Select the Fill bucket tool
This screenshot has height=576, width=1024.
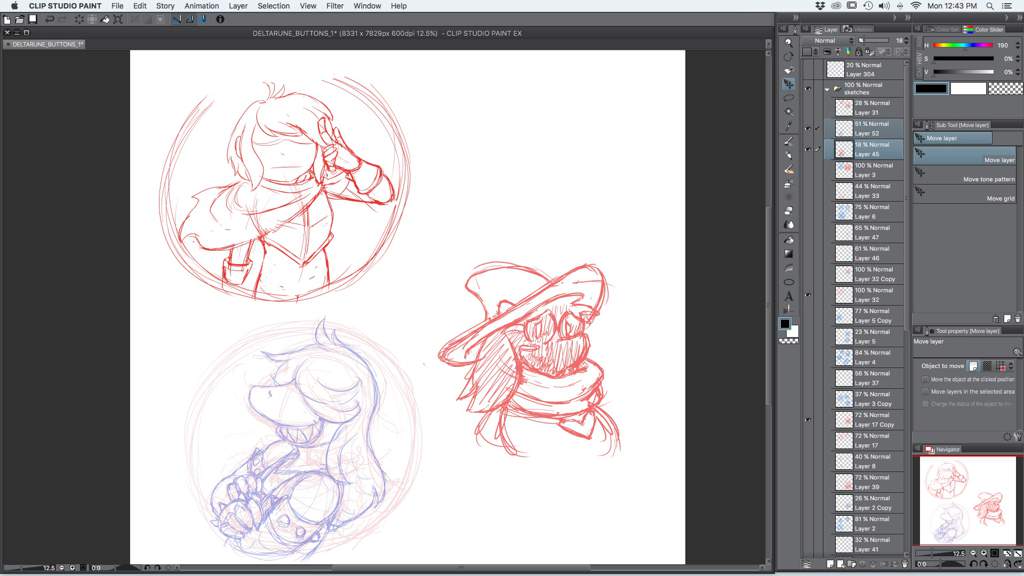pyautogui.click(x=789, y=240)
